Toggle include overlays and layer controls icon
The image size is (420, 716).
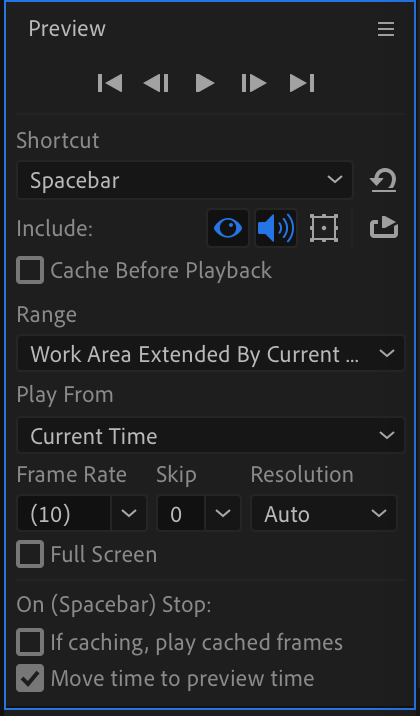[324, 228]
